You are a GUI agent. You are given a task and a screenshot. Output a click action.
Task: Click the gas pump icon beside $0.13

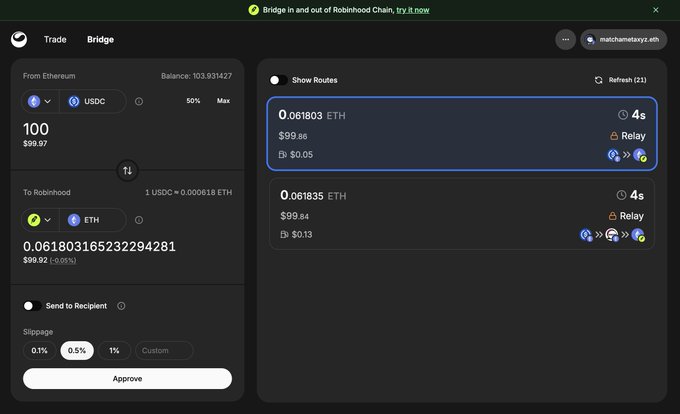point(284,235)
